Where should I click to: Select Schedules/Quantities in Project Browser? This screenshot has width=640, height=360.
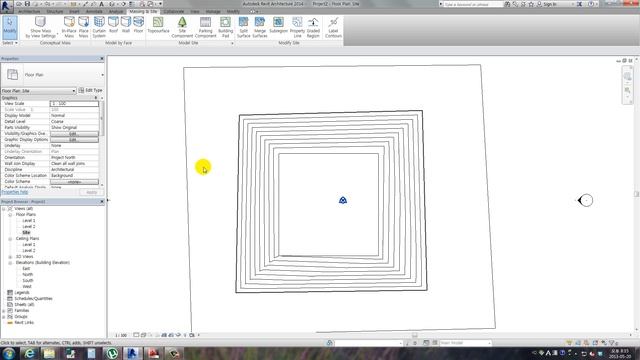coord(33,298)
